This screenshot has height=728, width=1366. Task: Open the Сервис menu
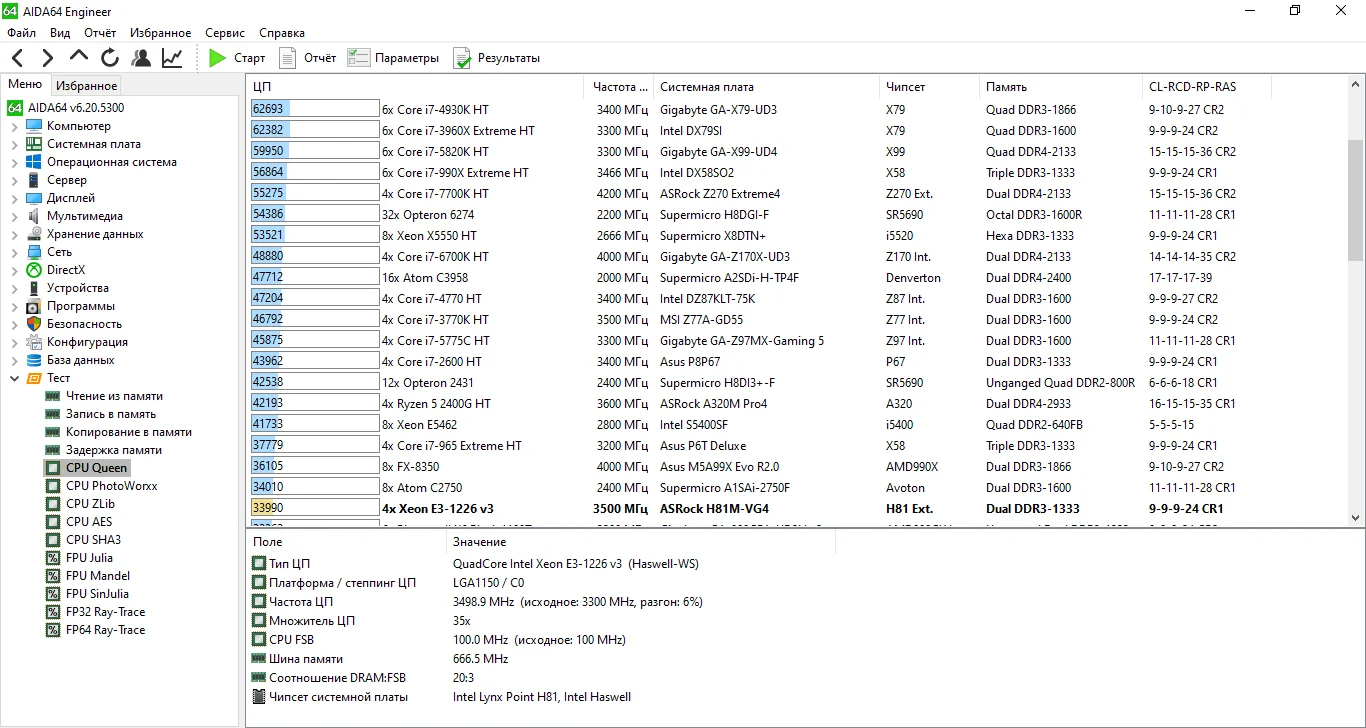pos(225,33)
